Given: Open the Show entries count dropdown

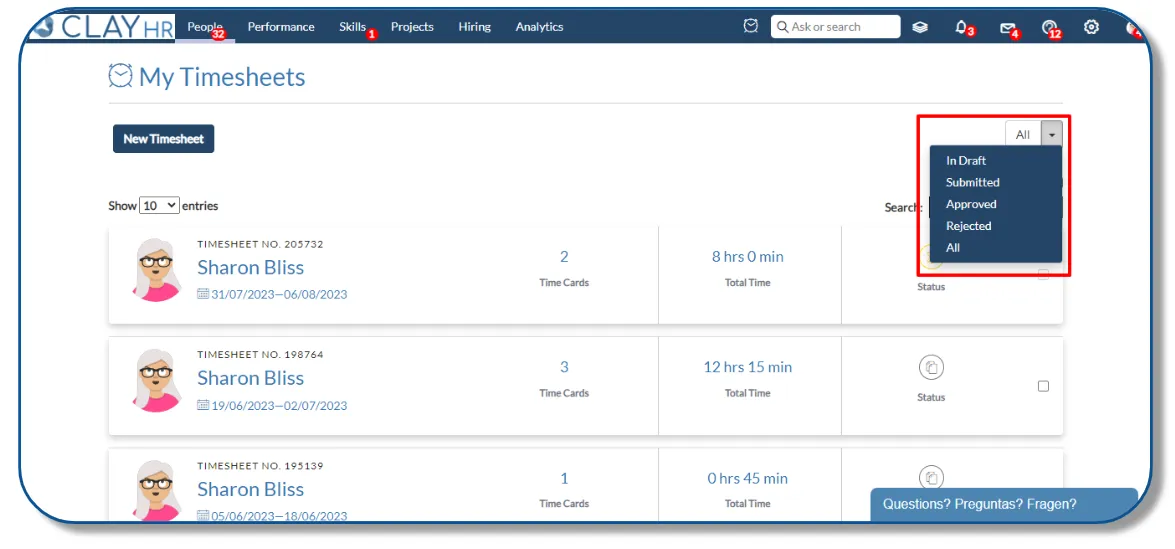Looking at the screenshot, I should 159,205.
